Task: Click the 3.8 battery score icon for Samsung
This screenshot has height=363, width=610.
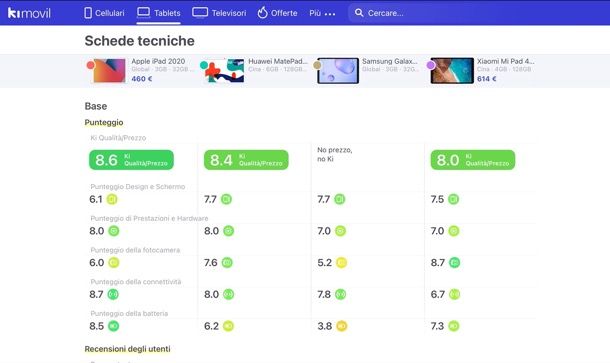Action: click(x=342, y=326)
